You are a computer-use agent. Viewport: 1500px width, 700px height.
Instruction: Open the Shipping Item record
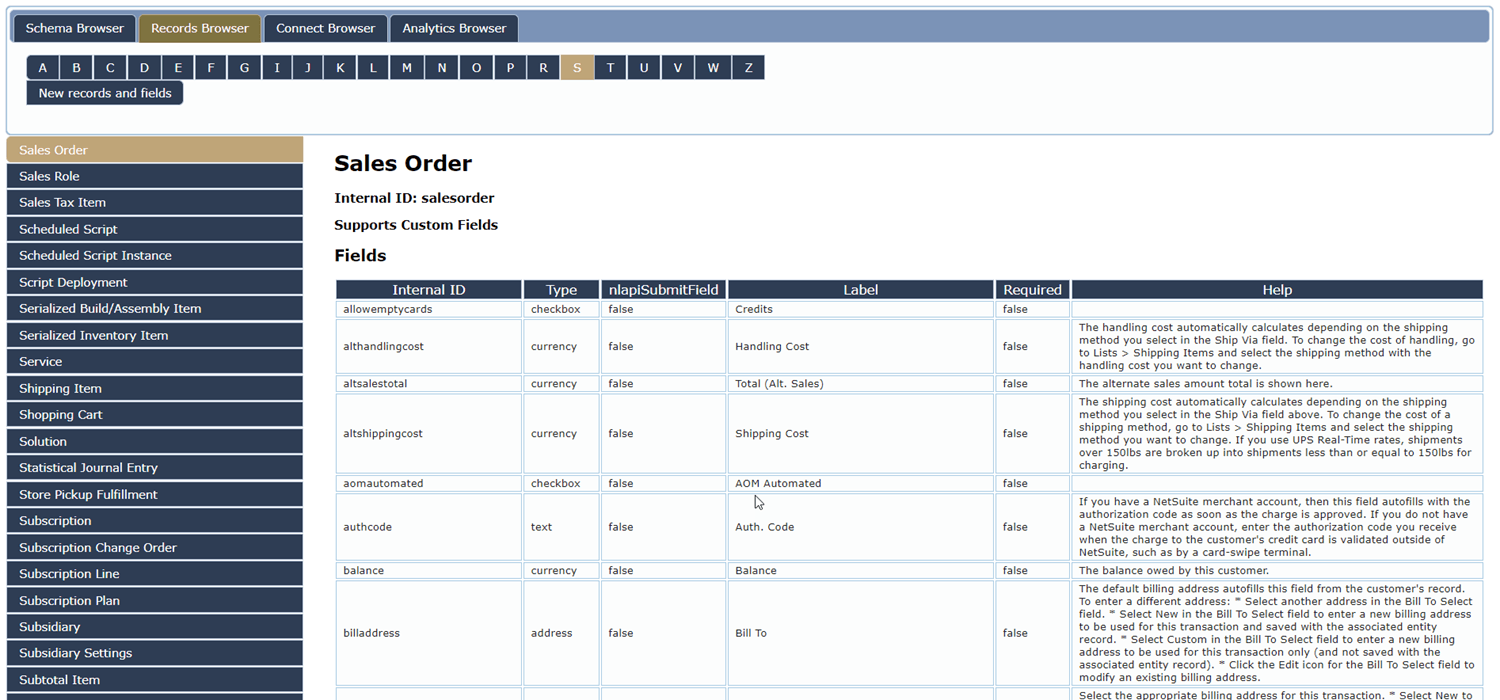point(155,388)
